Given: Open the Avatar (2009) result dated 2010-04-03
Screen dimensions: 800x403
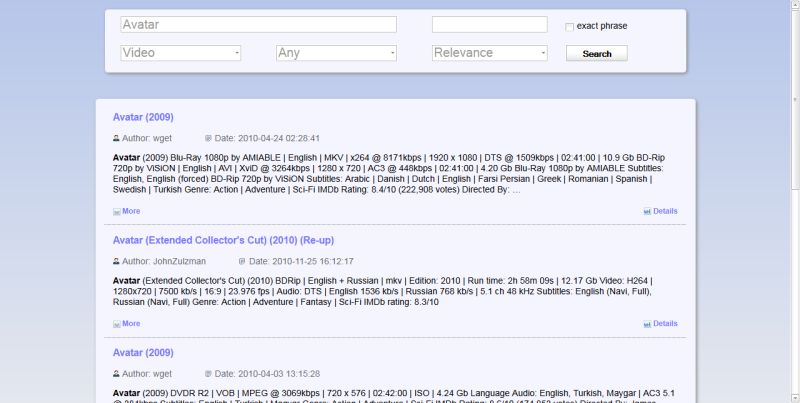Looking at the screenshot, I should pyautogui.click(x=143, y=353).
